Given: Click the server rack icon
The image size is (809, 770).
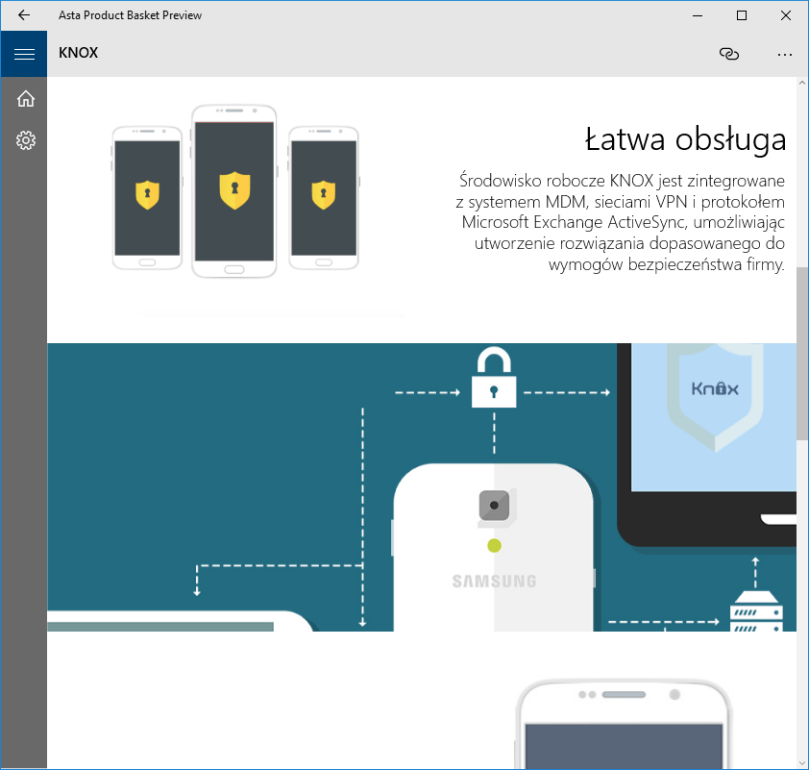Looking at the screenshot, I should 757,609.
